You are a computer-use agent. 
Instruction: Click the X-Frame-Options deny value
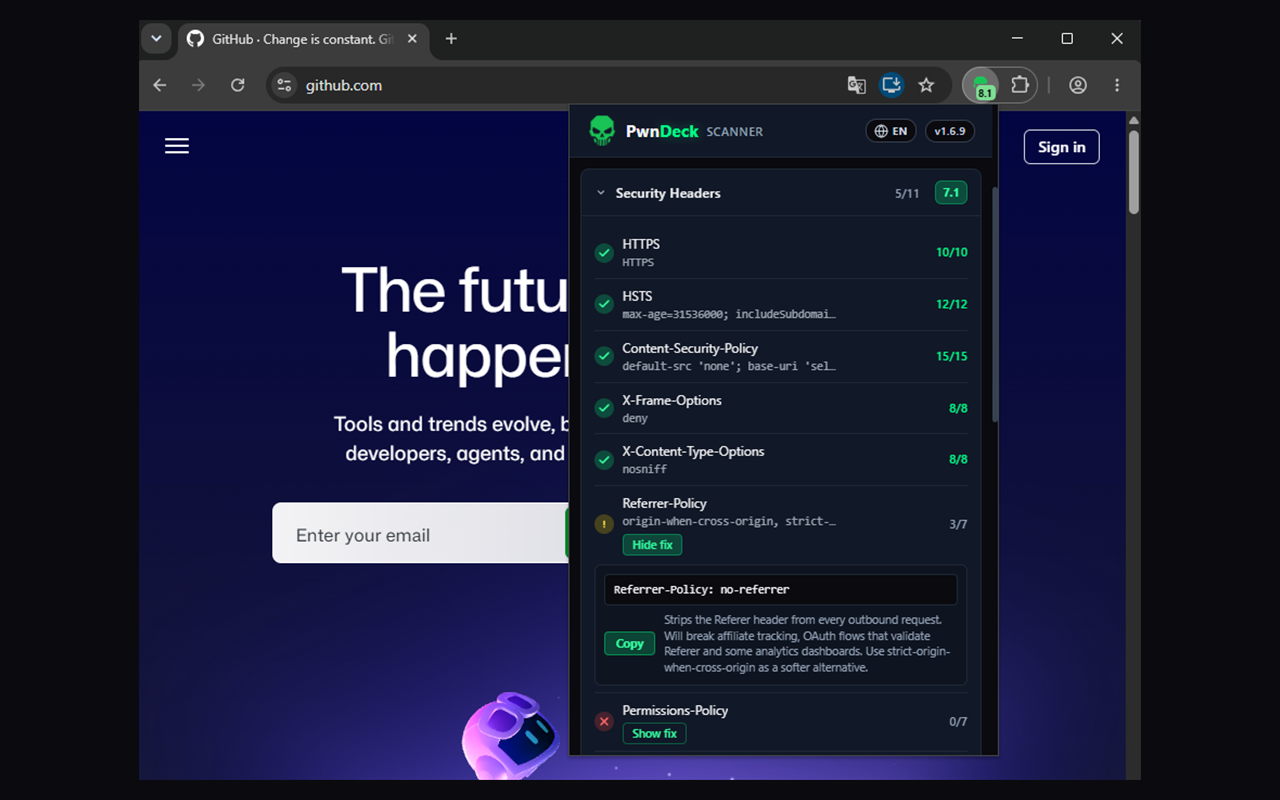point(635,418)
